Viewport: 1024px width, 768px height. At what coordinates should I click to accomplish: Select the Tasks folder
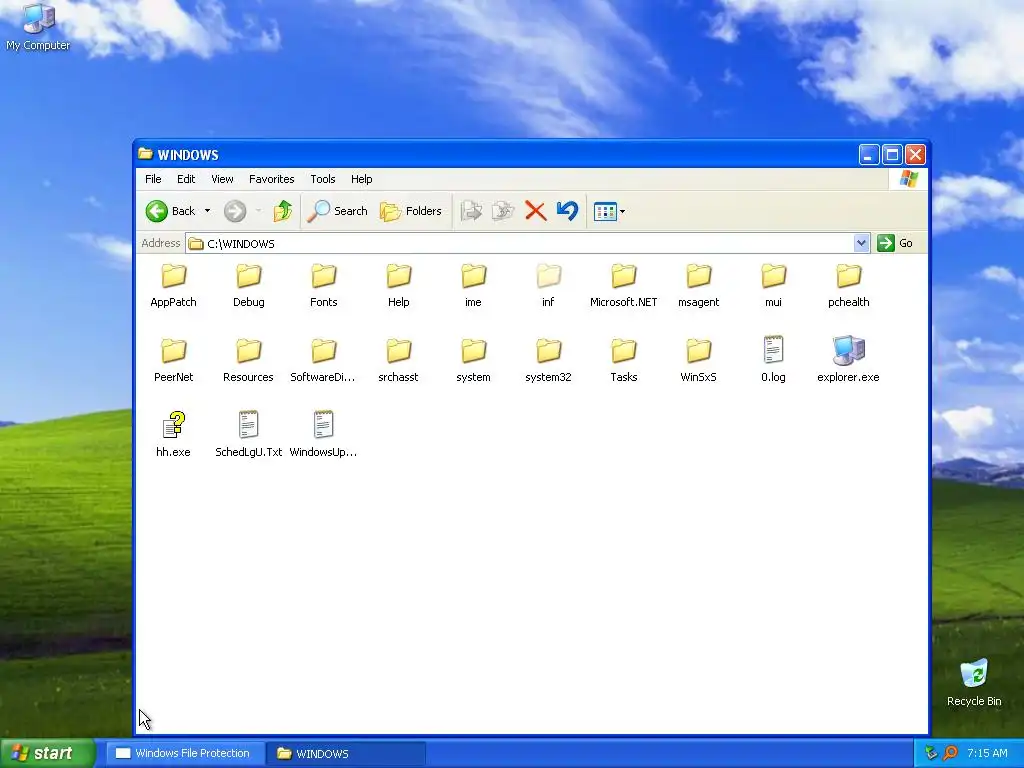[x=624, y=360]
